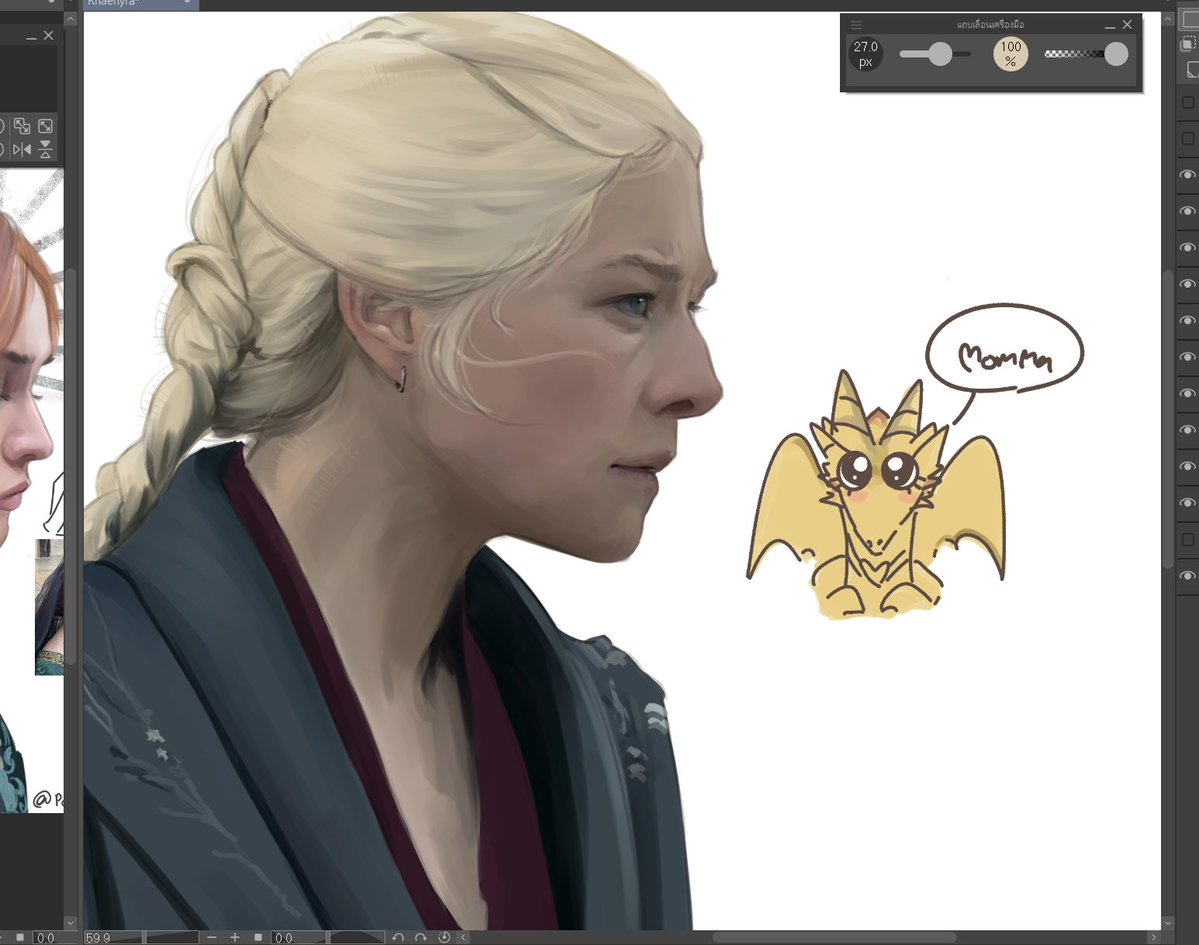Rotate the canvas right
Viewport: 1199px width, 945px height.
[421, 937]
